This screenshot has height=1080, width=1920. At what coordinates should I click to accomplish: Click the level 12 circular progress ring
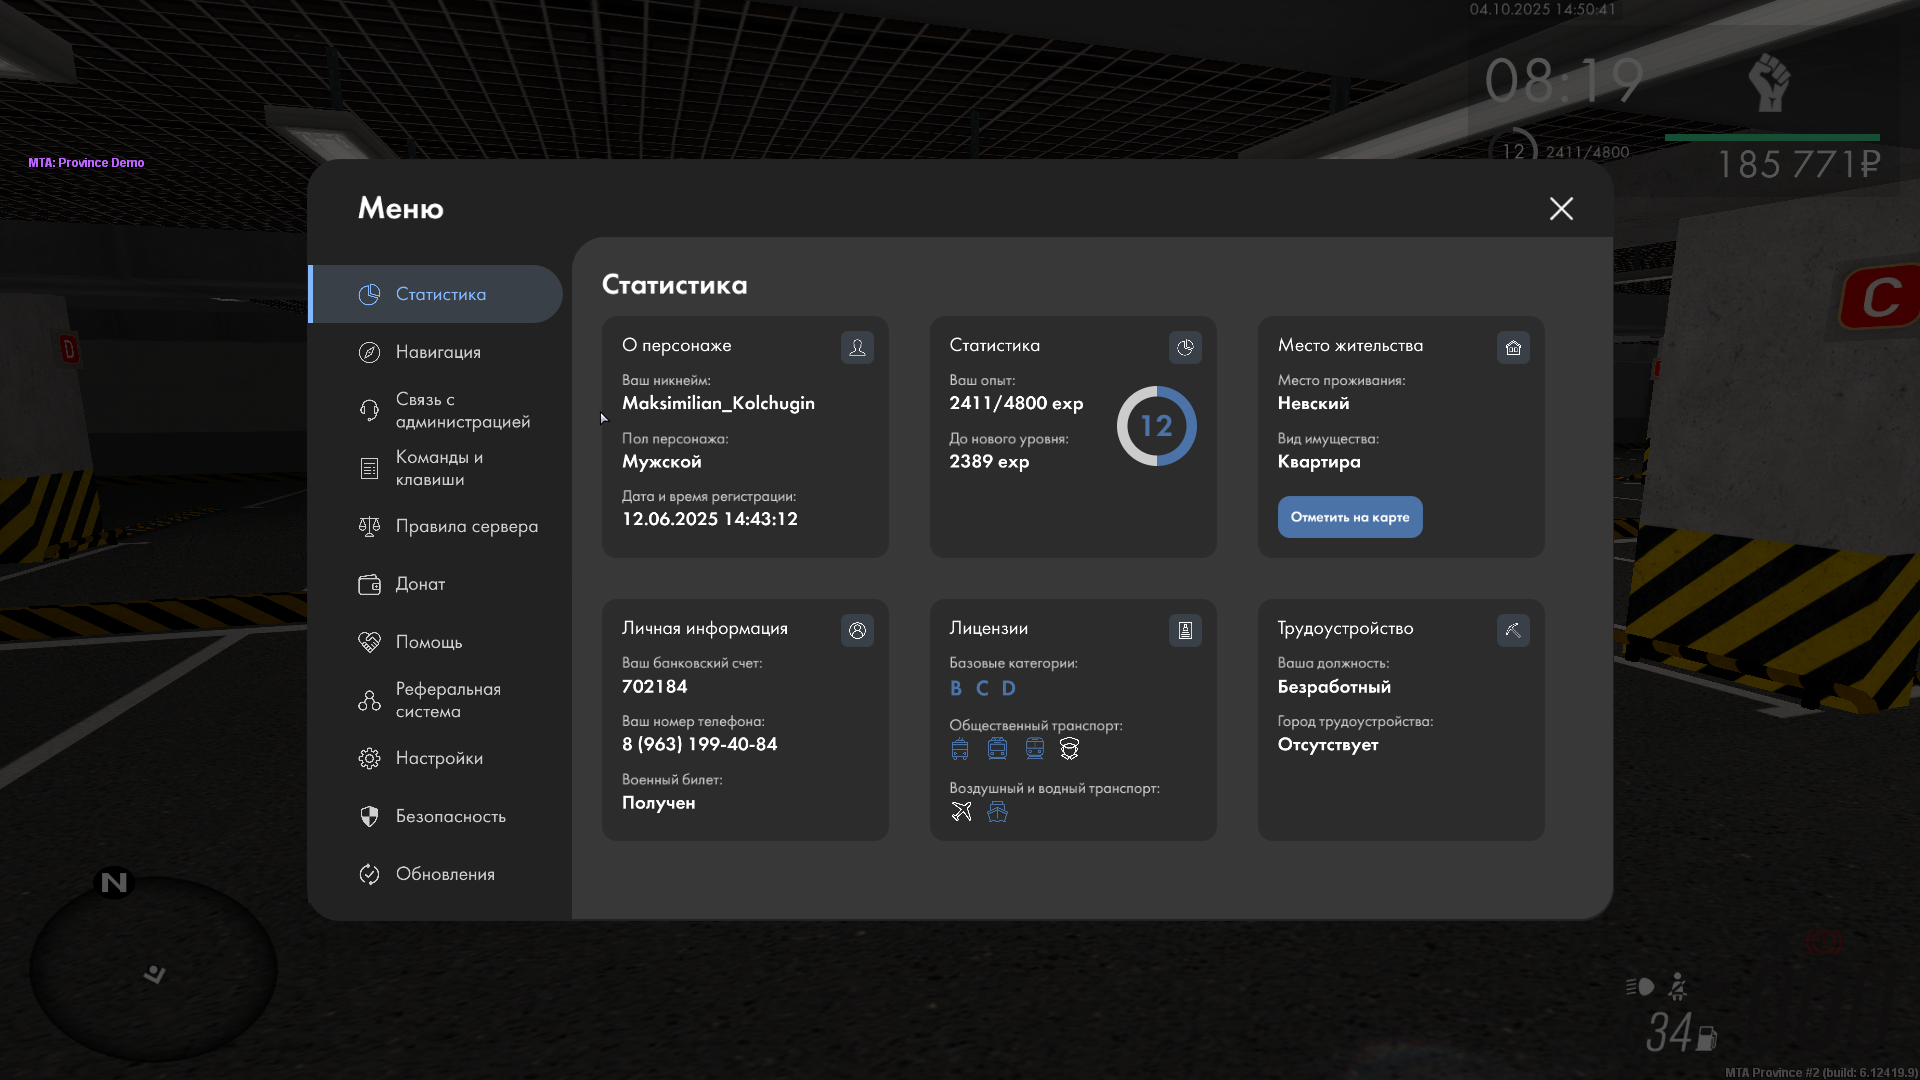coord(1156,426)
